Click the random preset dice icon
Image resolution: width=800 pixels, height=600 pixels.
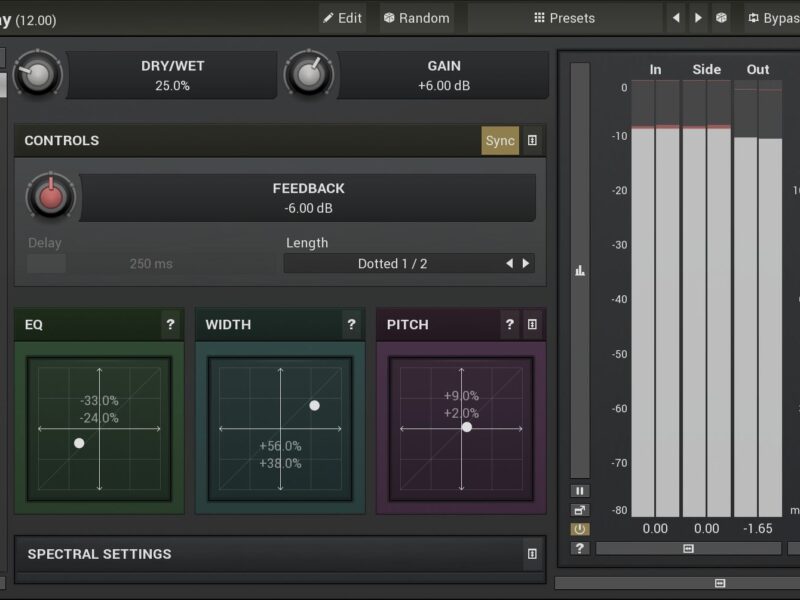[x=720, y=18]
